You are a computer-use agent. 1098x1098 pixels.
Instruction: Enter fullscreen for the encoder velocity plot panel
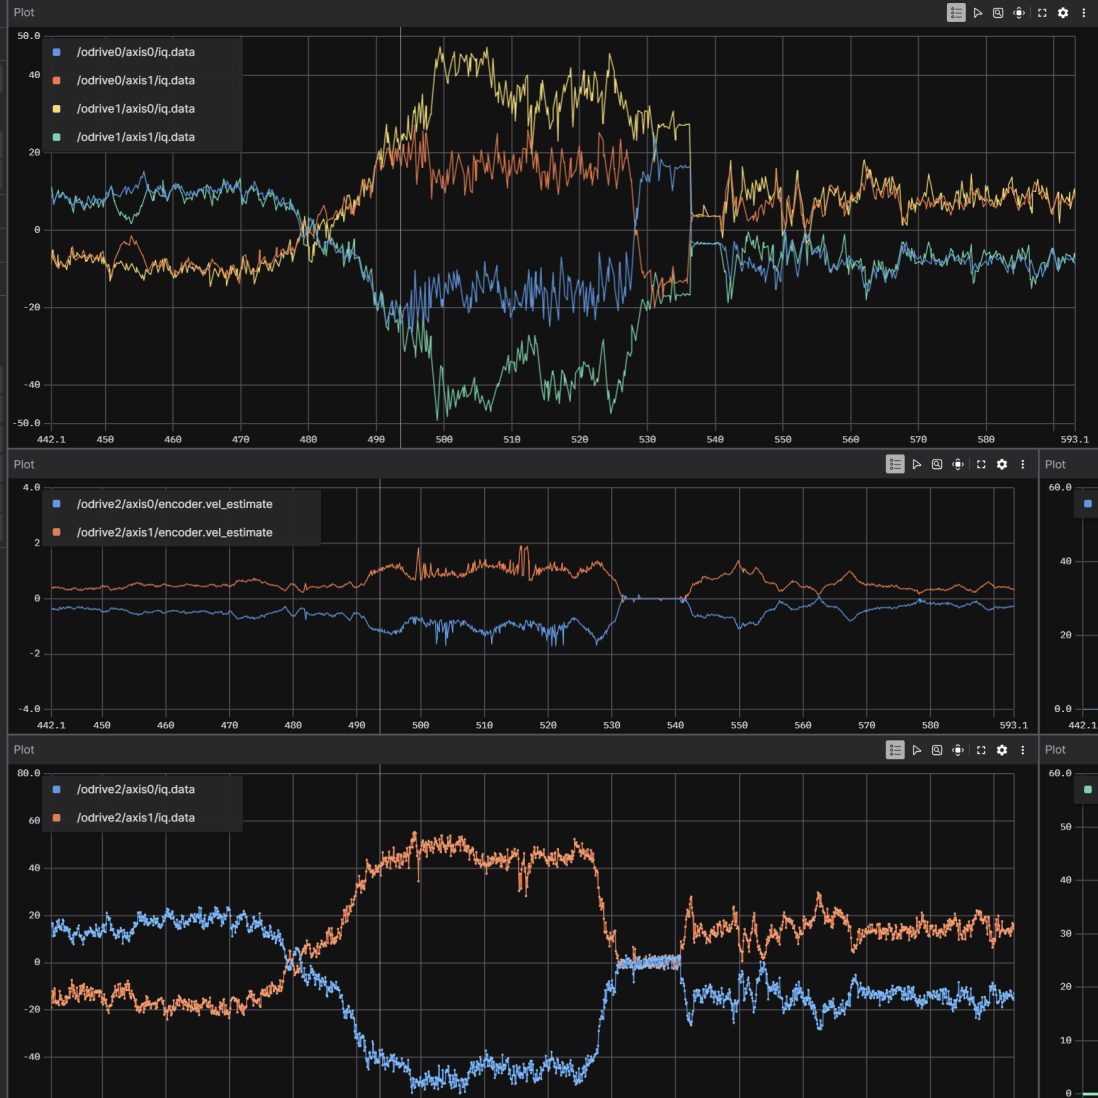point(981,464)
